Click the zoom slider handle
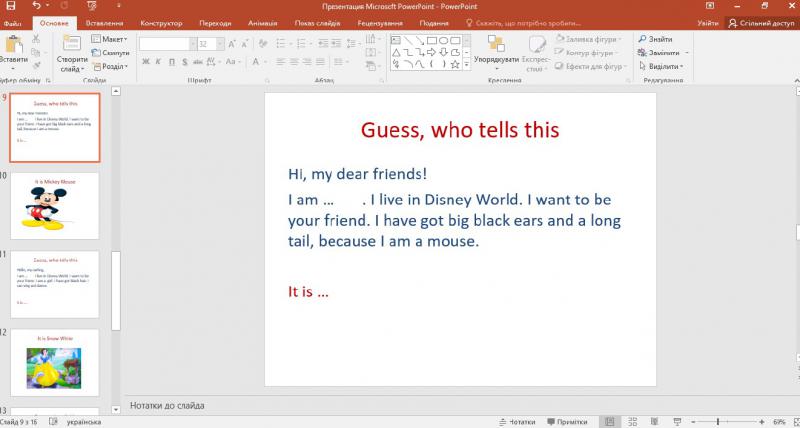 pos(718,422)
